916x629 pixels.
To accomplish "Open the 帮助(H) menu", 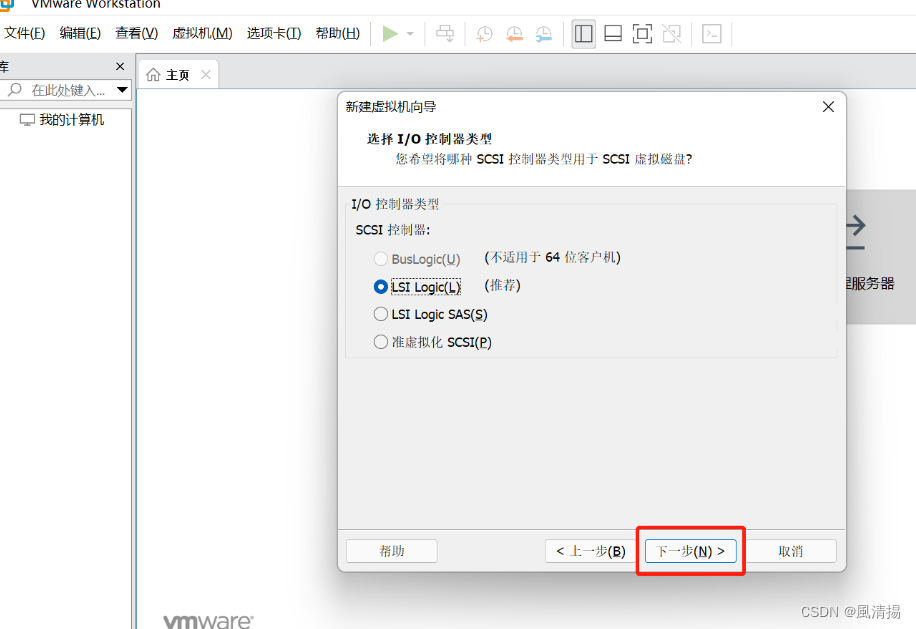I will coord(338,33).
